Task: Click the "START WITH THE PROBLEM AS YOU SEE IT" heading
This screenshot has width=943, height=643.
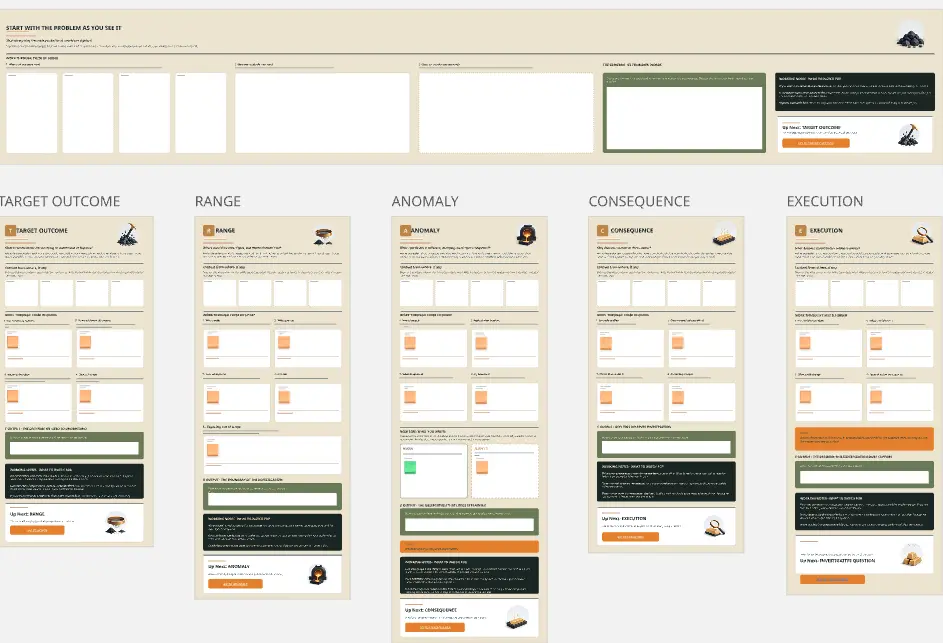Action: click(x=64, y=28)
